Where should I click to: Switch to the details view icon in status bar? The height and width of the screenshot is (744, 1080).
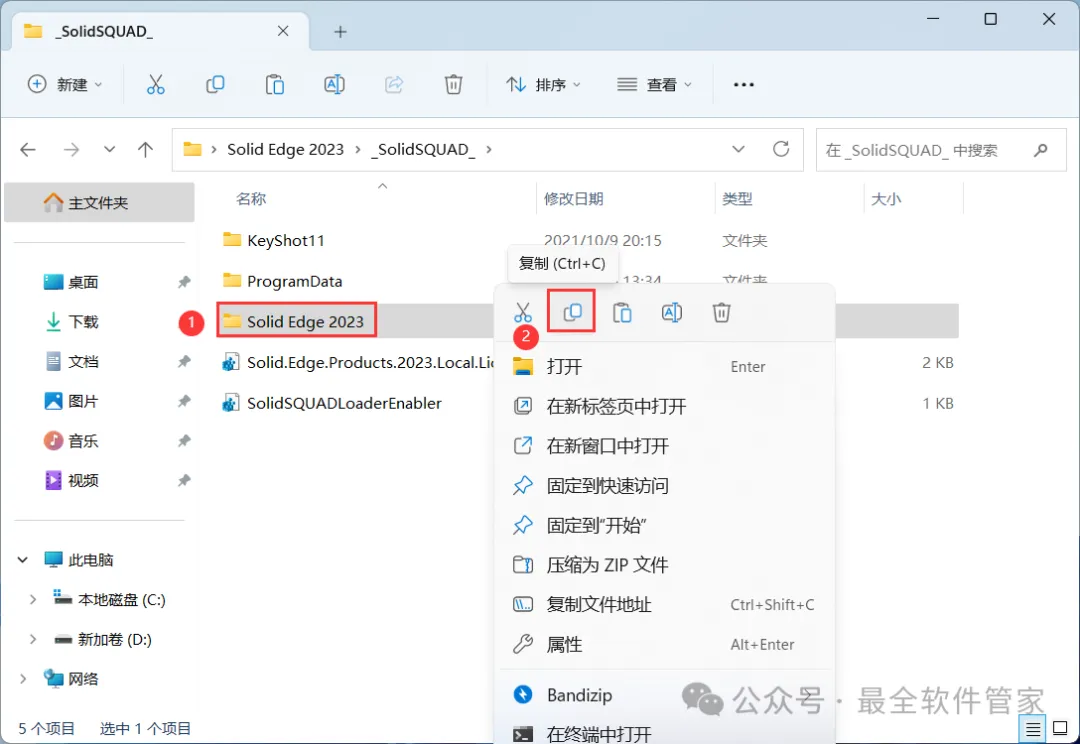tap(1032, 728)
